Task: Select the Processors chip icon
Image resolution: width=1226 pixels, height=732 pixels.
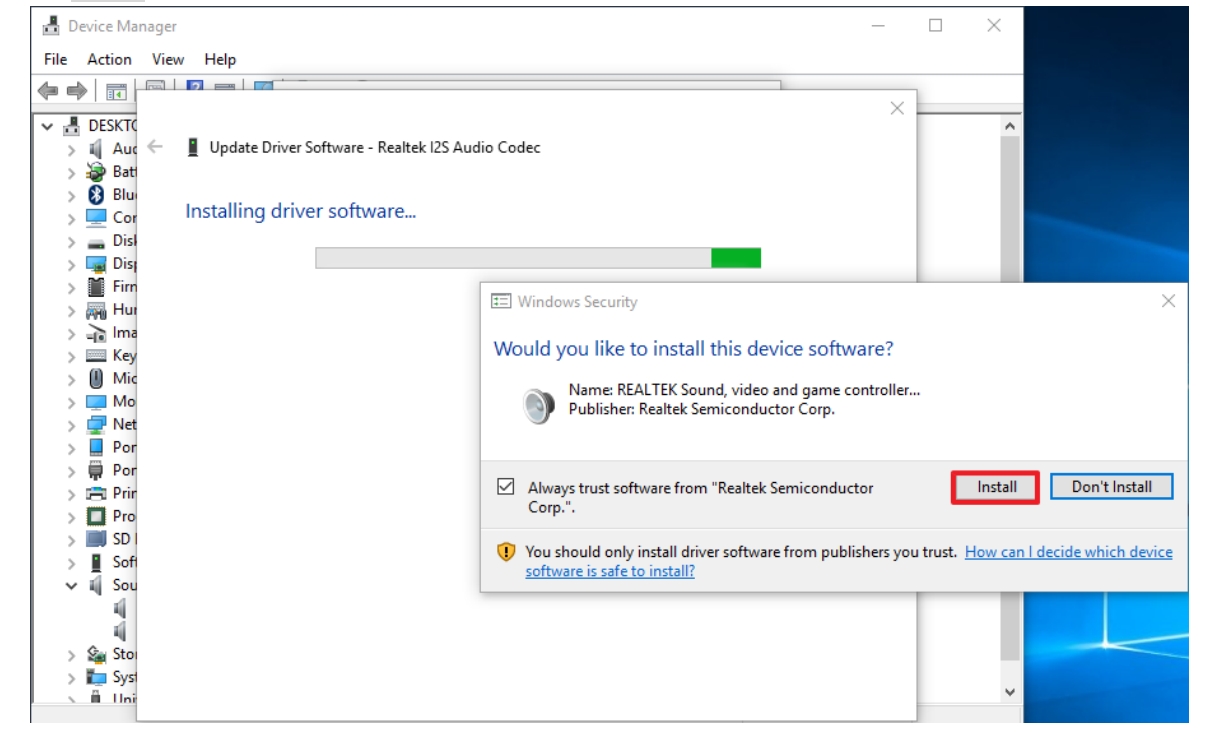Action: [x=97, y=516]
